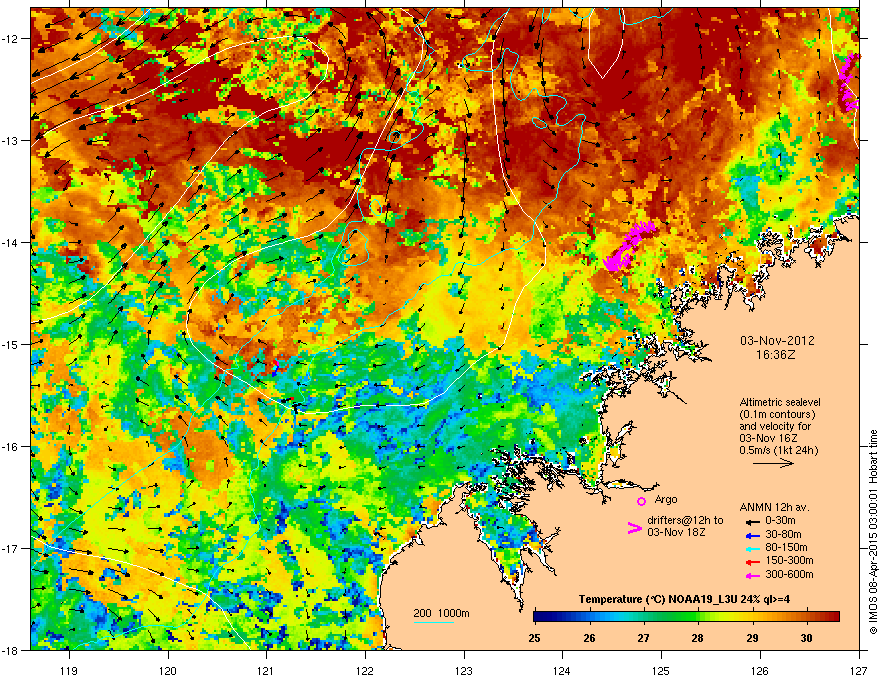The height and width of the screenshot is (680, 880).
Task: Click the 'ANMN 12h av.' heading
Action: coord(774,507)
